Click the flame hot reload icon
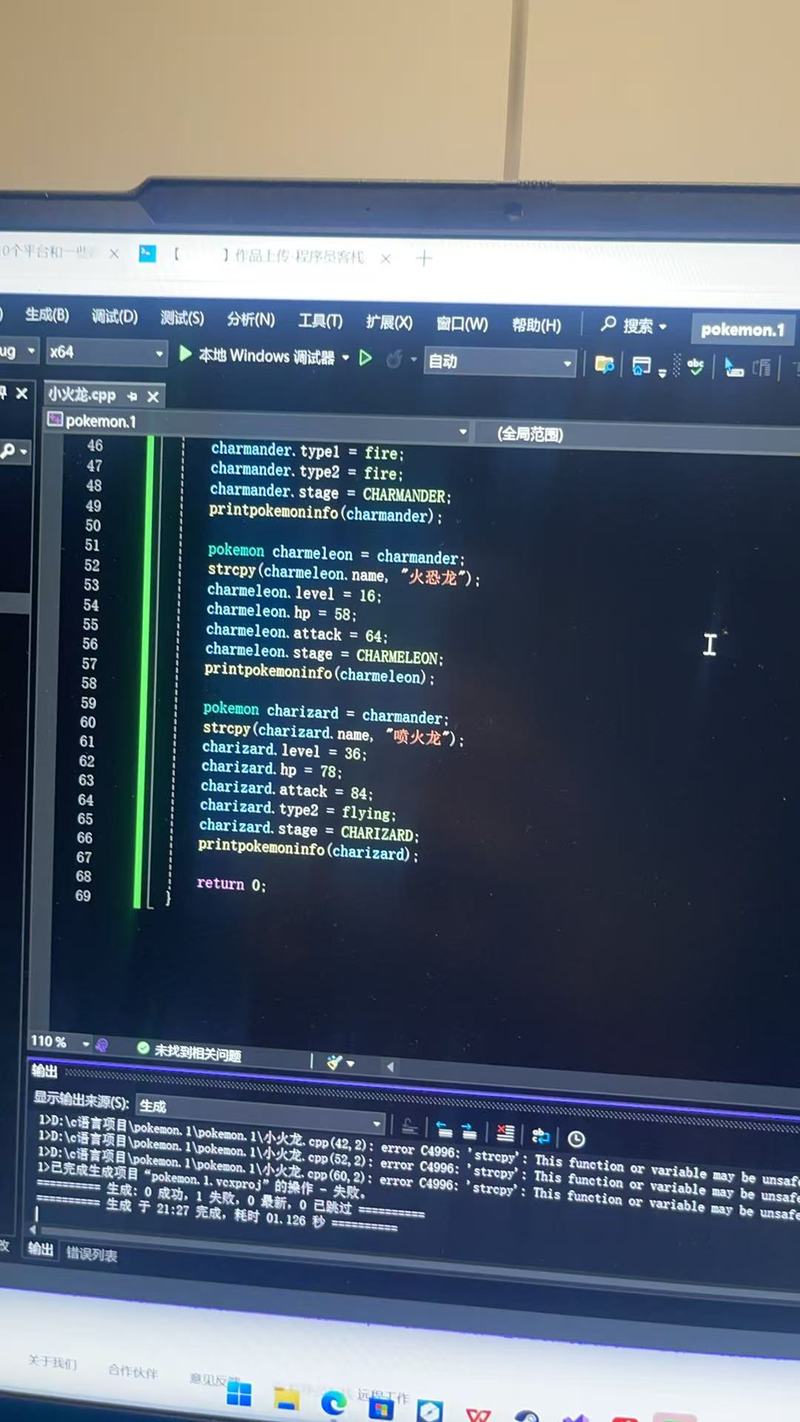The height and width of the screenshot is (1422, 800). [395, 359]
